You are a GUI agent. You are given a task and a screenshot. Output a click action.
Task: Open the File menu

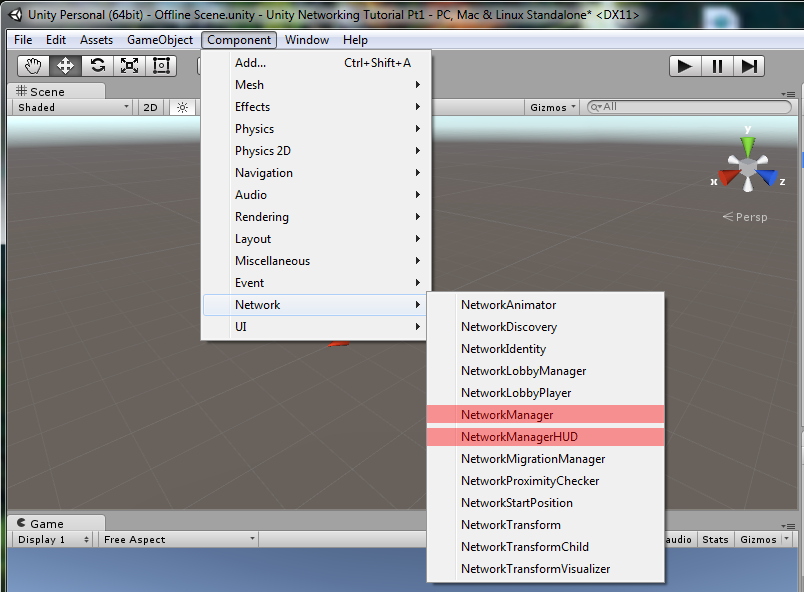pos(23,40)
